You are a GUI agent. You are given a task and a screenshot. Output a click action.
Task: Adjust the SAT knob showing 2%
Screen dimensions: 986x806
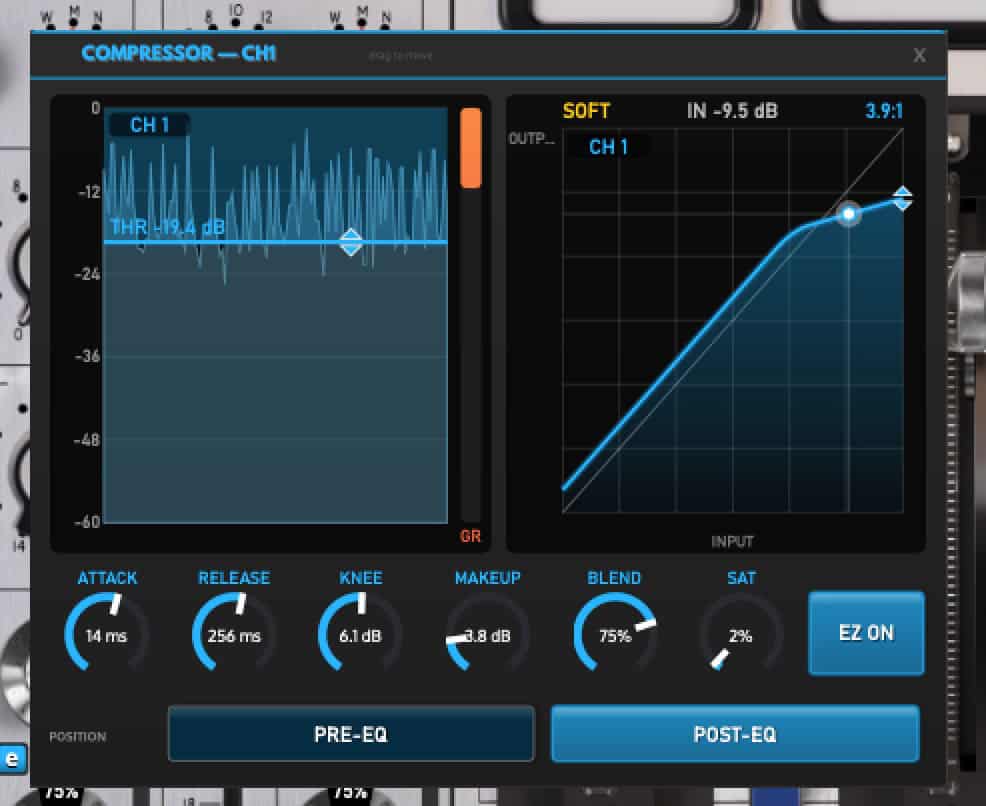pos(741,634)
